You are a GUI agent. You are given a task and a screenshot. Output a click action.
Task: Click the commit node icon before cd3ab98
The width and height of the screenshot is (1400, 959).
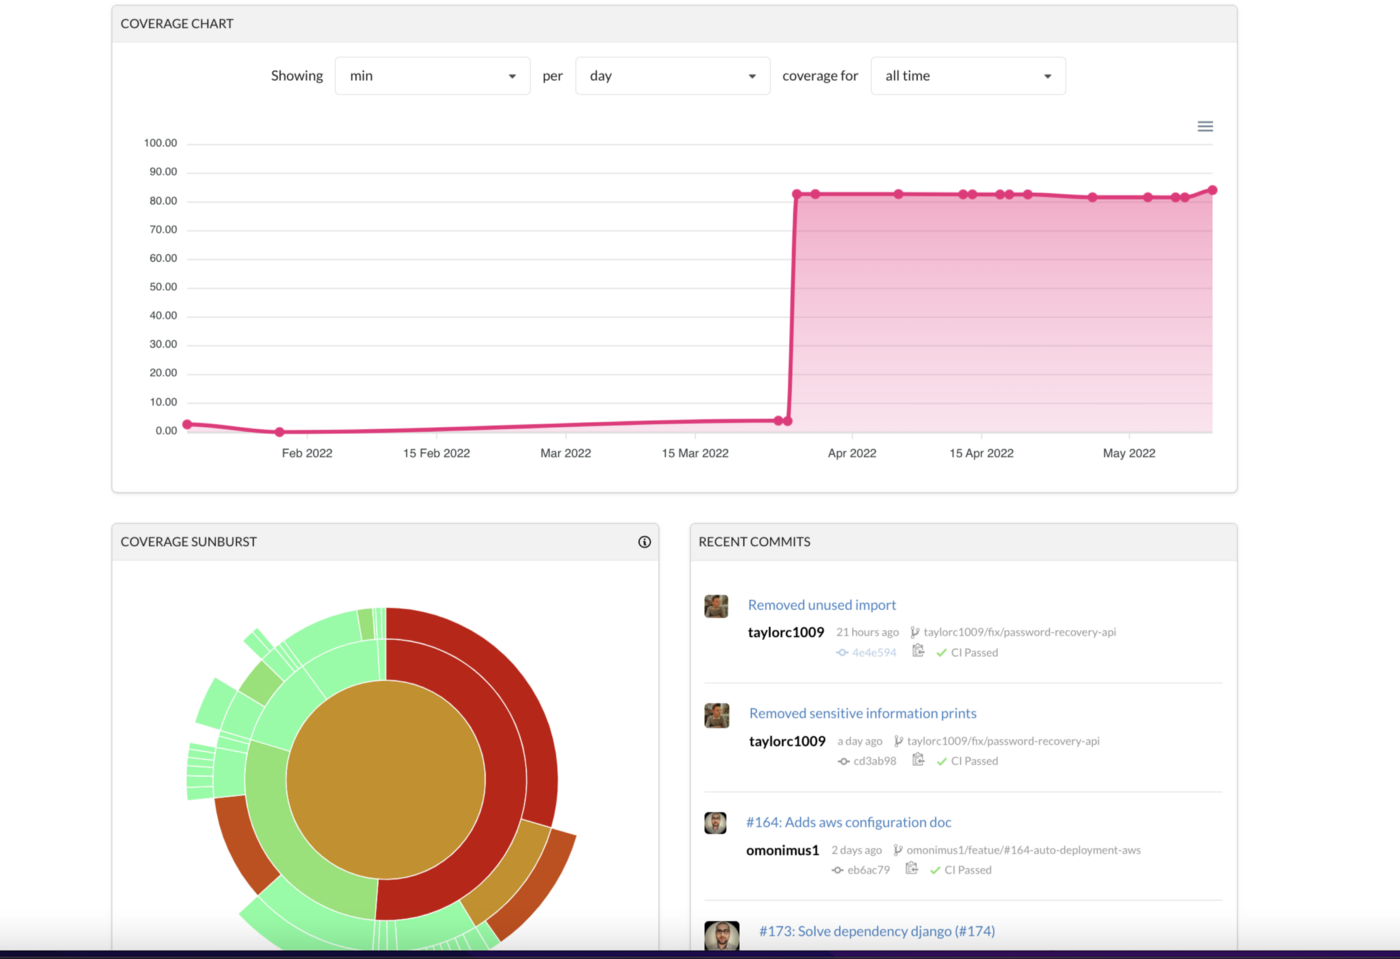pyautogui.click(x=843, y=762)
